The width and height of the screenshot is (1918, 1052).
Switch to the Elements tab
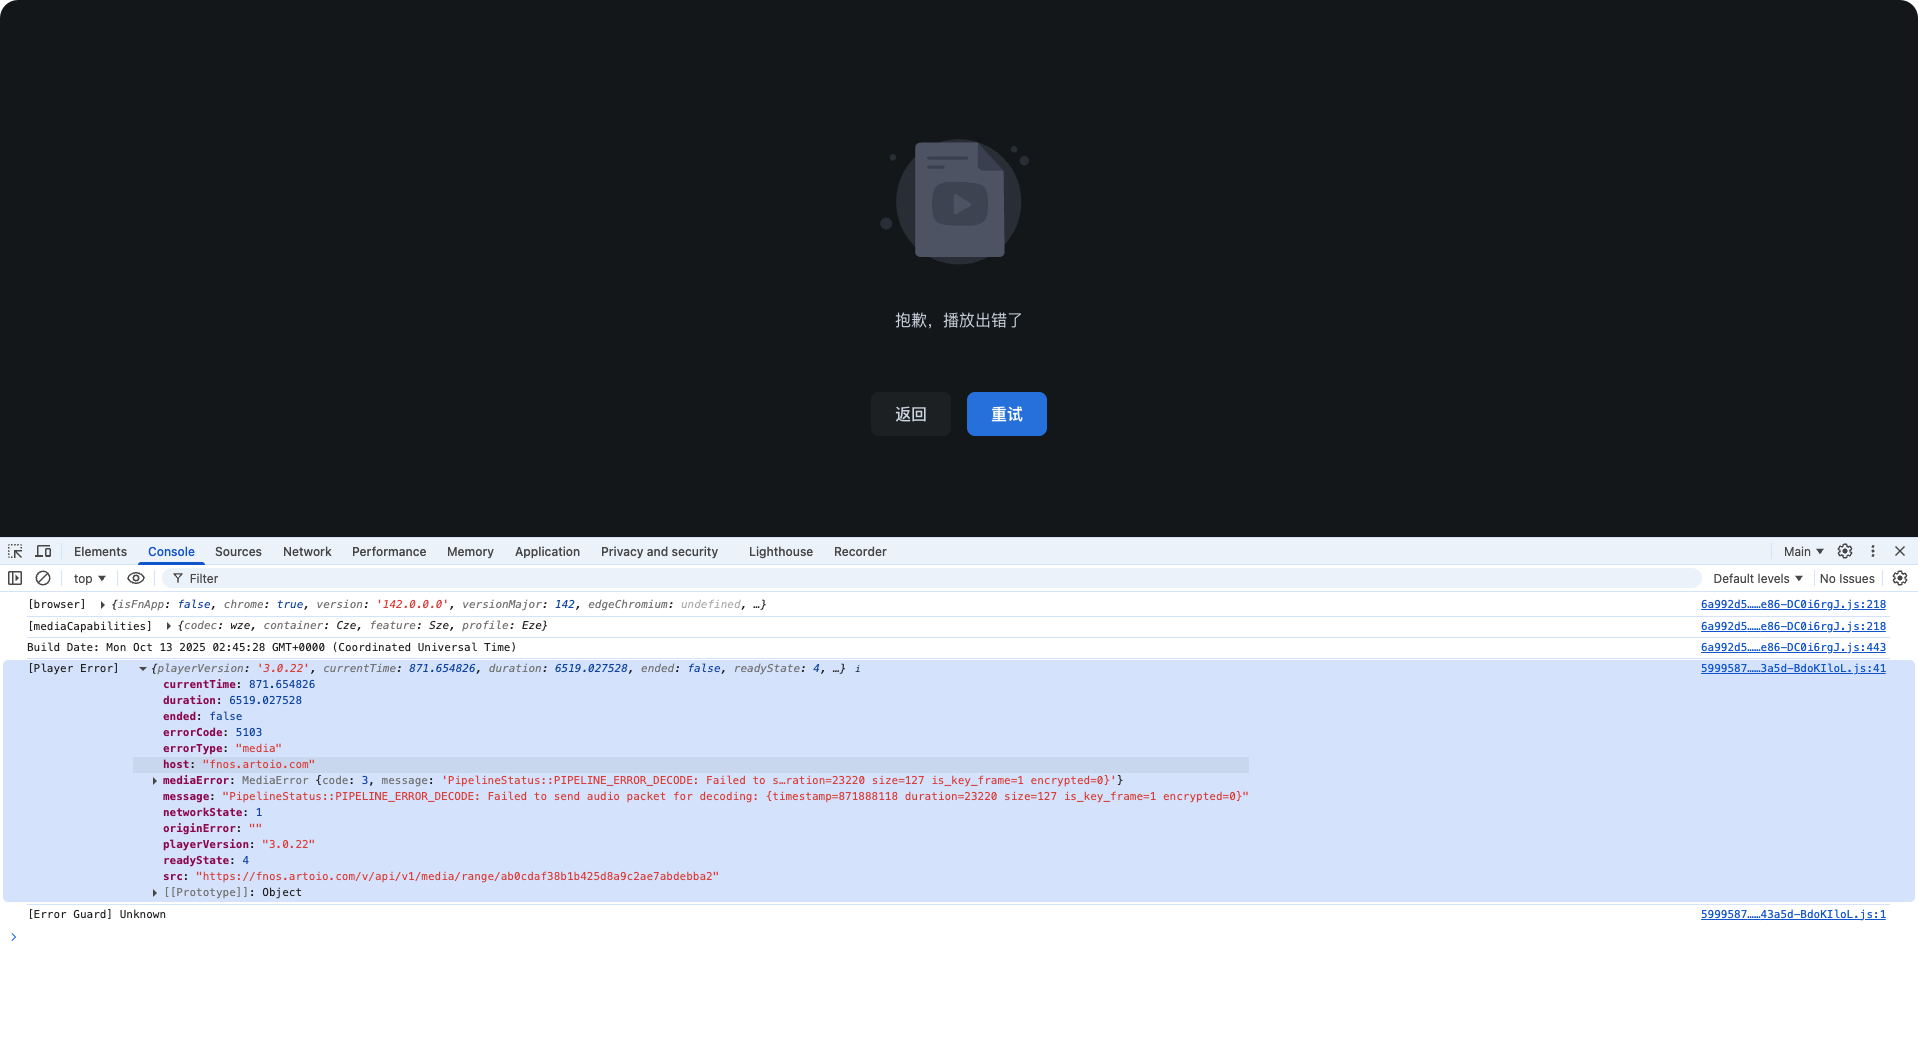pyautogui.click(x=100, y=551)
